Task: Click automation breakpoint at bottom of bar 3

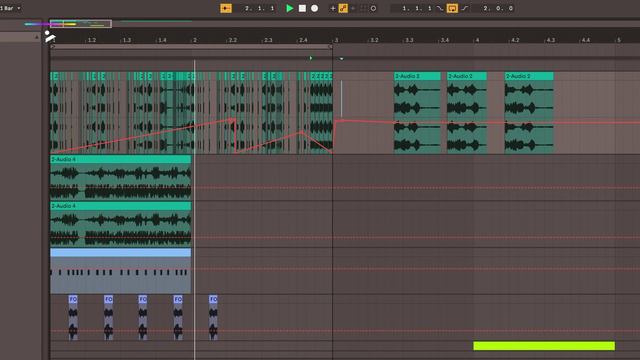Action: point(332,153)
